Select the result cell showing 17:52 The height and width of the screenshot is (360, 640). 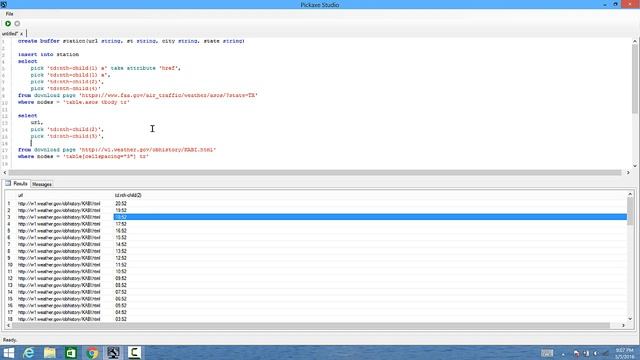coord(370,224)
